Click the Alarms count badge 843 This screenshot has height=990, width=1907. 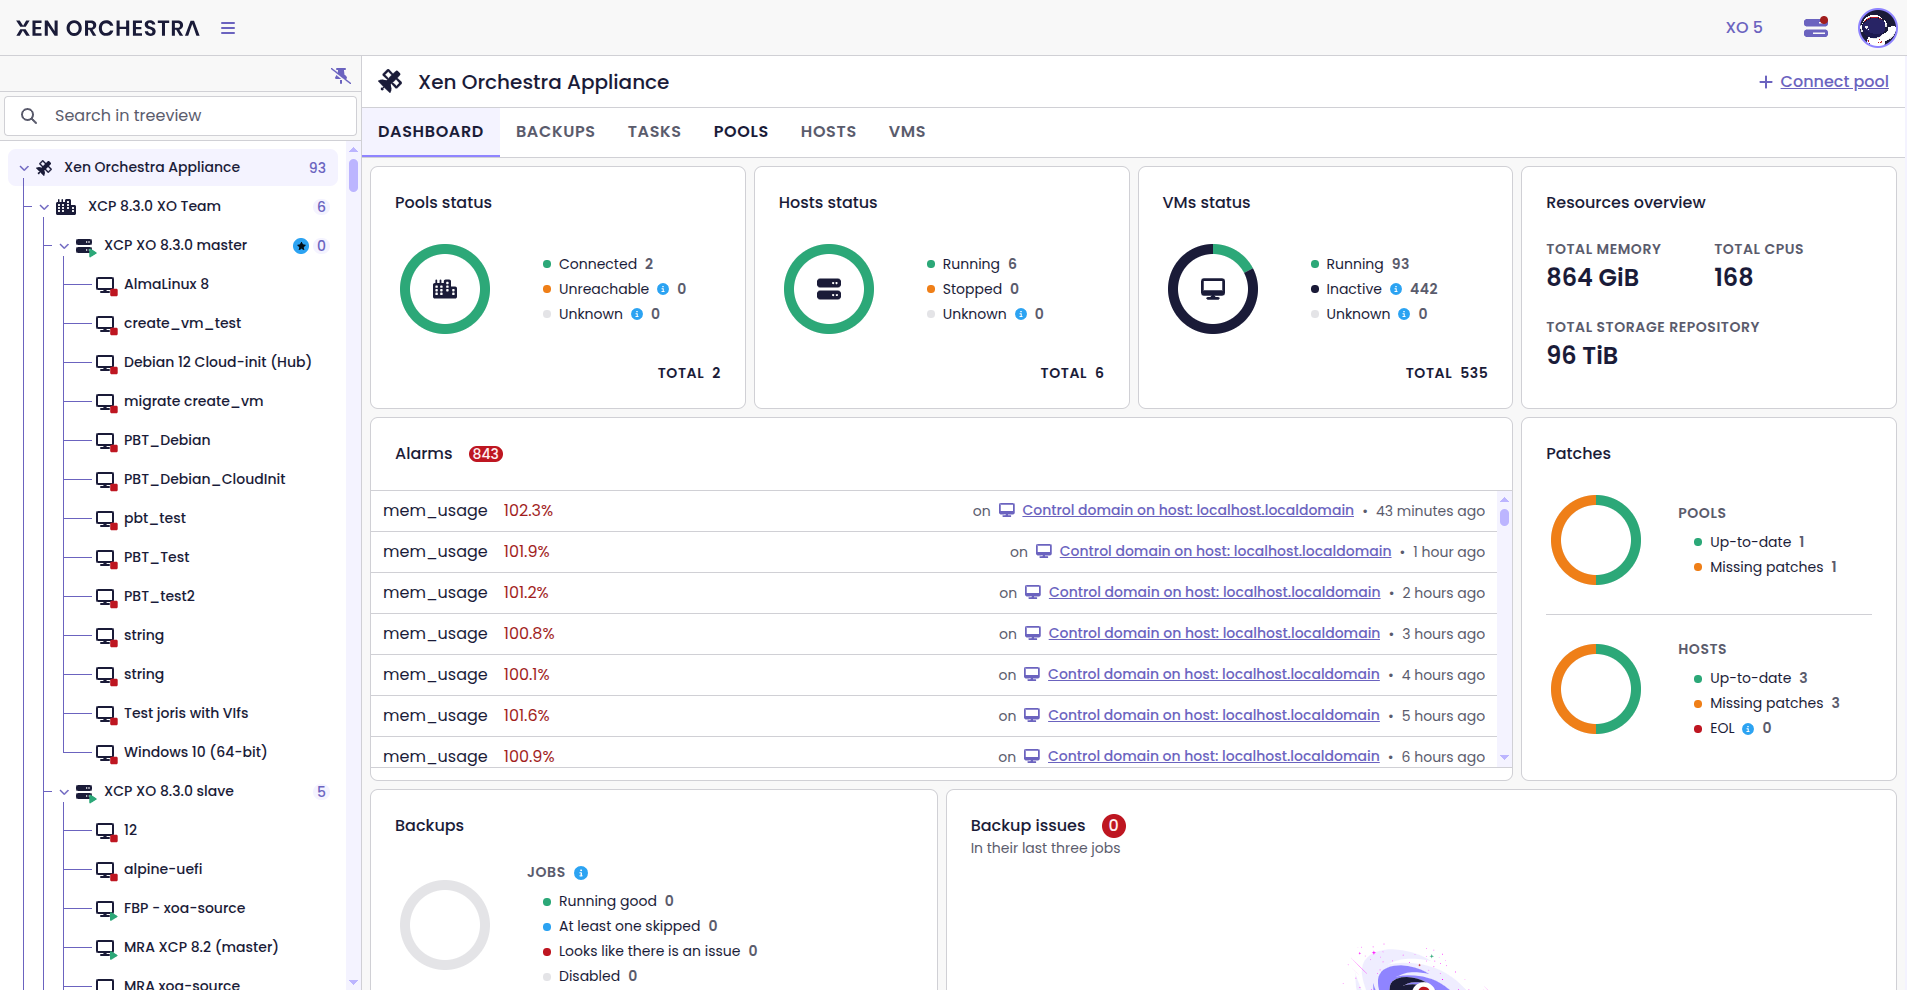(x=486, y=454)
